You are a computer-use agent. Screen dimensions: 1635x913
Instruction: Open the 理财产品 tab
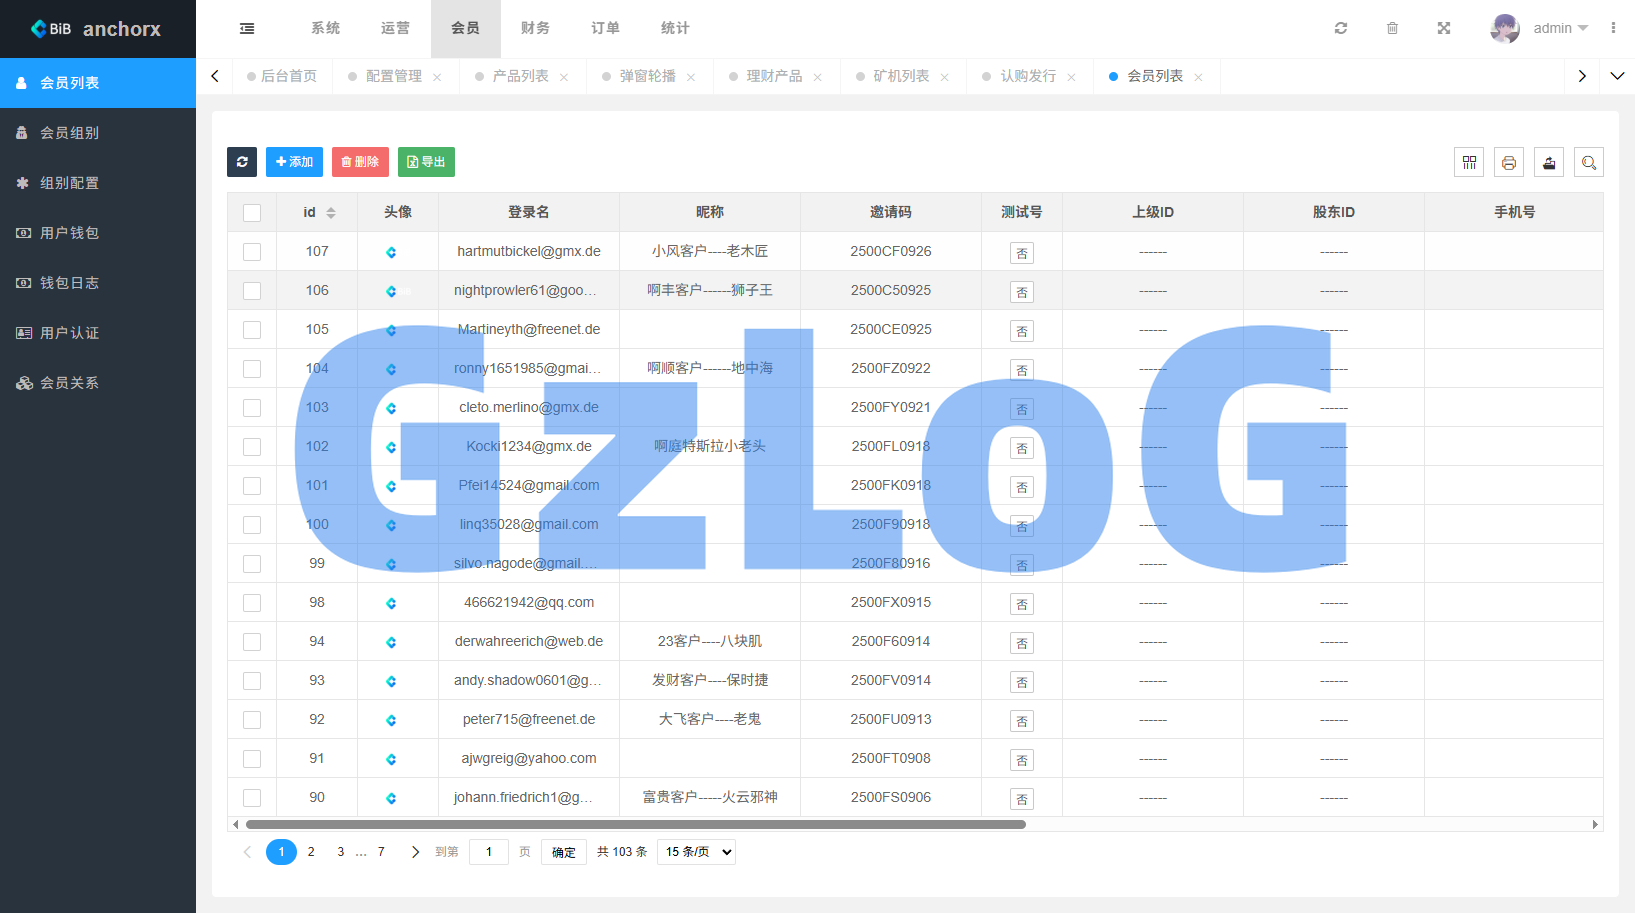click(774, 76)
